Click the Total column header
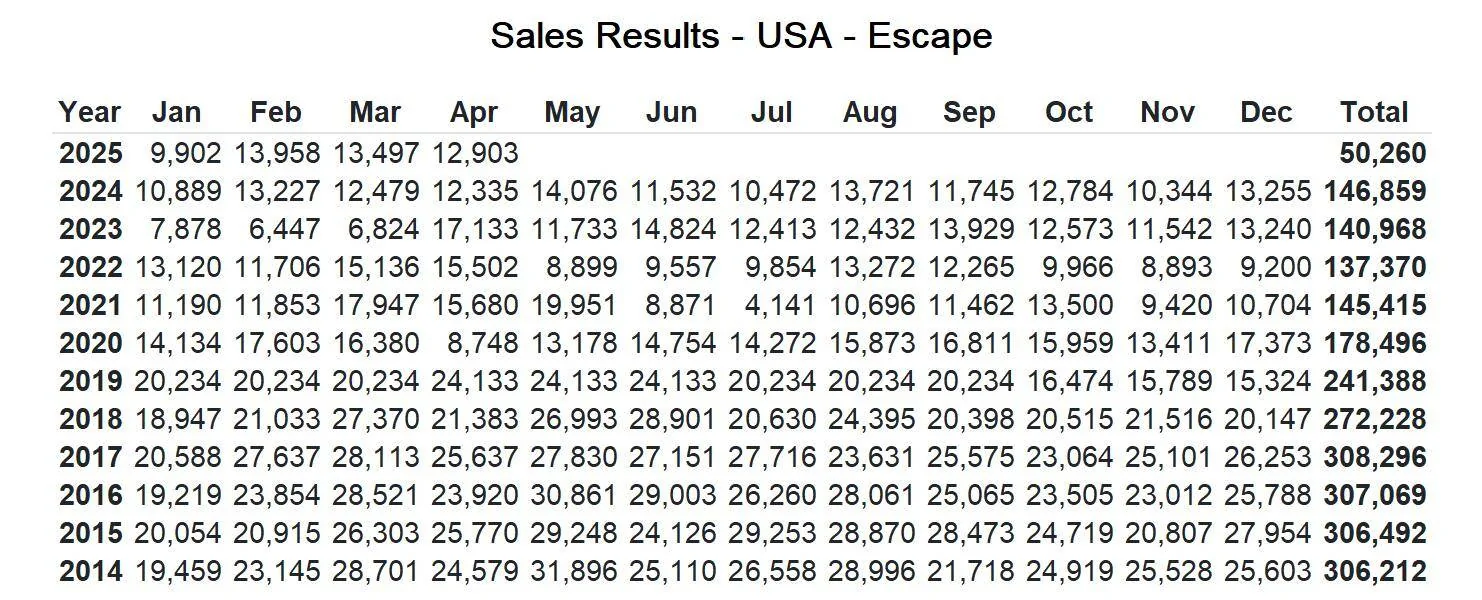The width and height of the screenshot is (1482, 600). [x=1374, y=112]
